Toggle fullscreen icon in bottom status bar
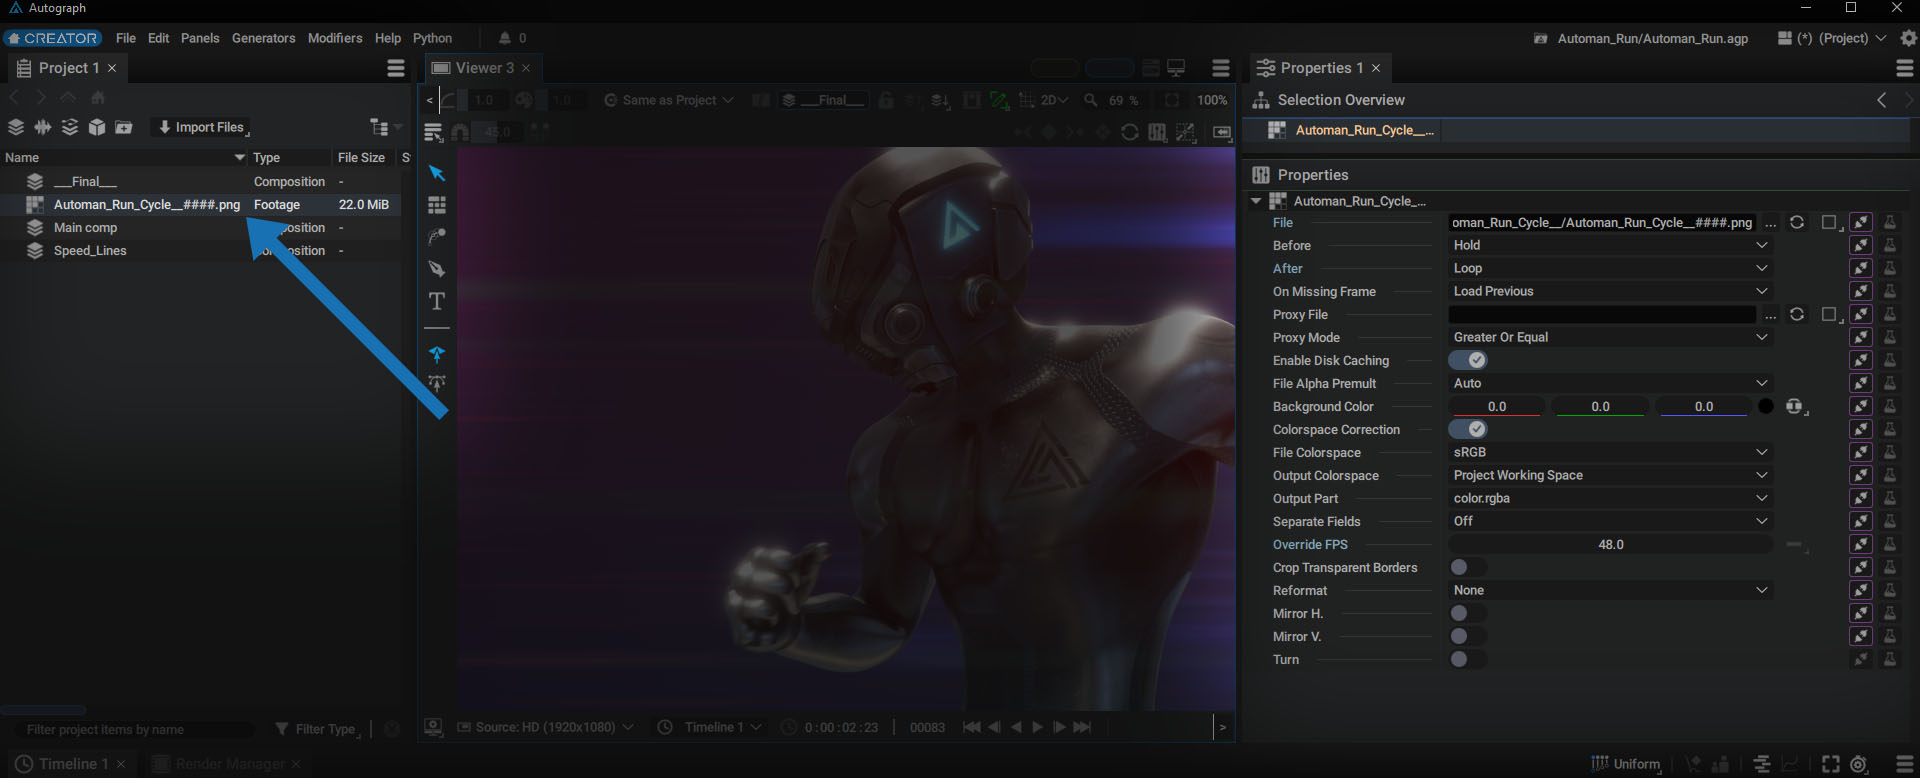 pos(1830,764)
